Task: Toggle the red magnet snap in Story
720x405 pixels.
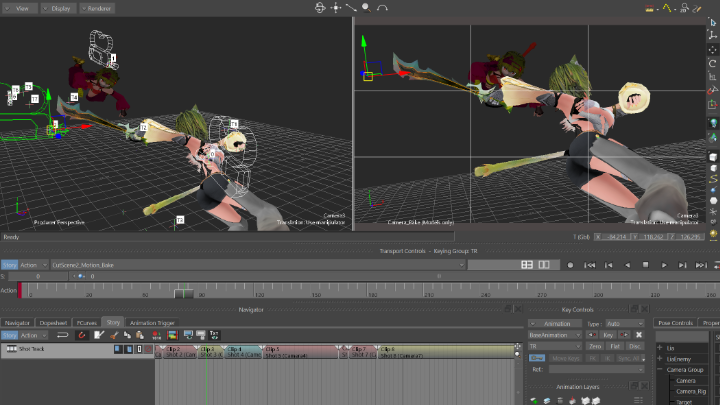Action: click(82, 335)
